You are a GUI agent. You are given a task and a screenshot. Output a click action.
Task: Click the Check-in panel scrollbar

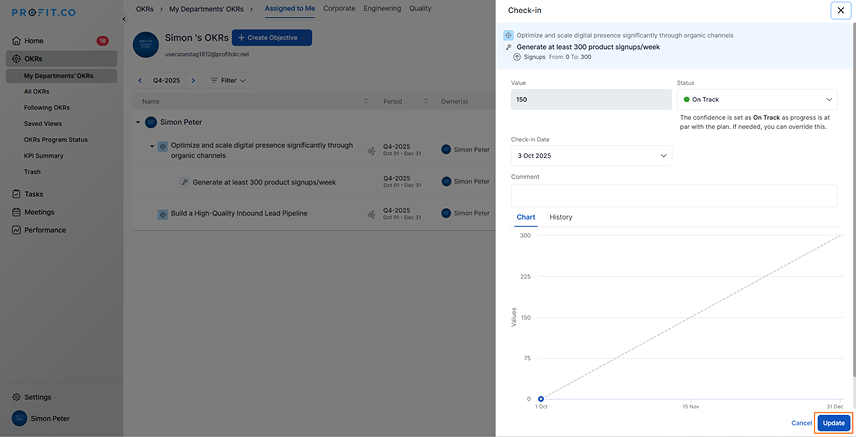[853, 199]
